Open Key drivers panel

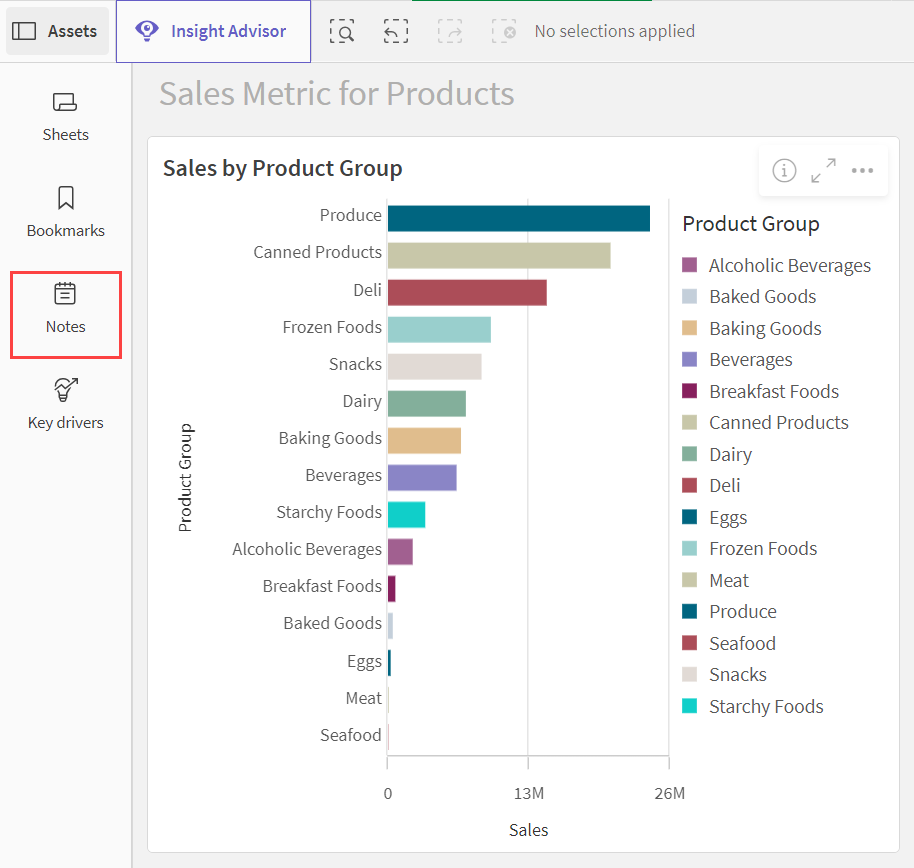[x=65, y=404]
